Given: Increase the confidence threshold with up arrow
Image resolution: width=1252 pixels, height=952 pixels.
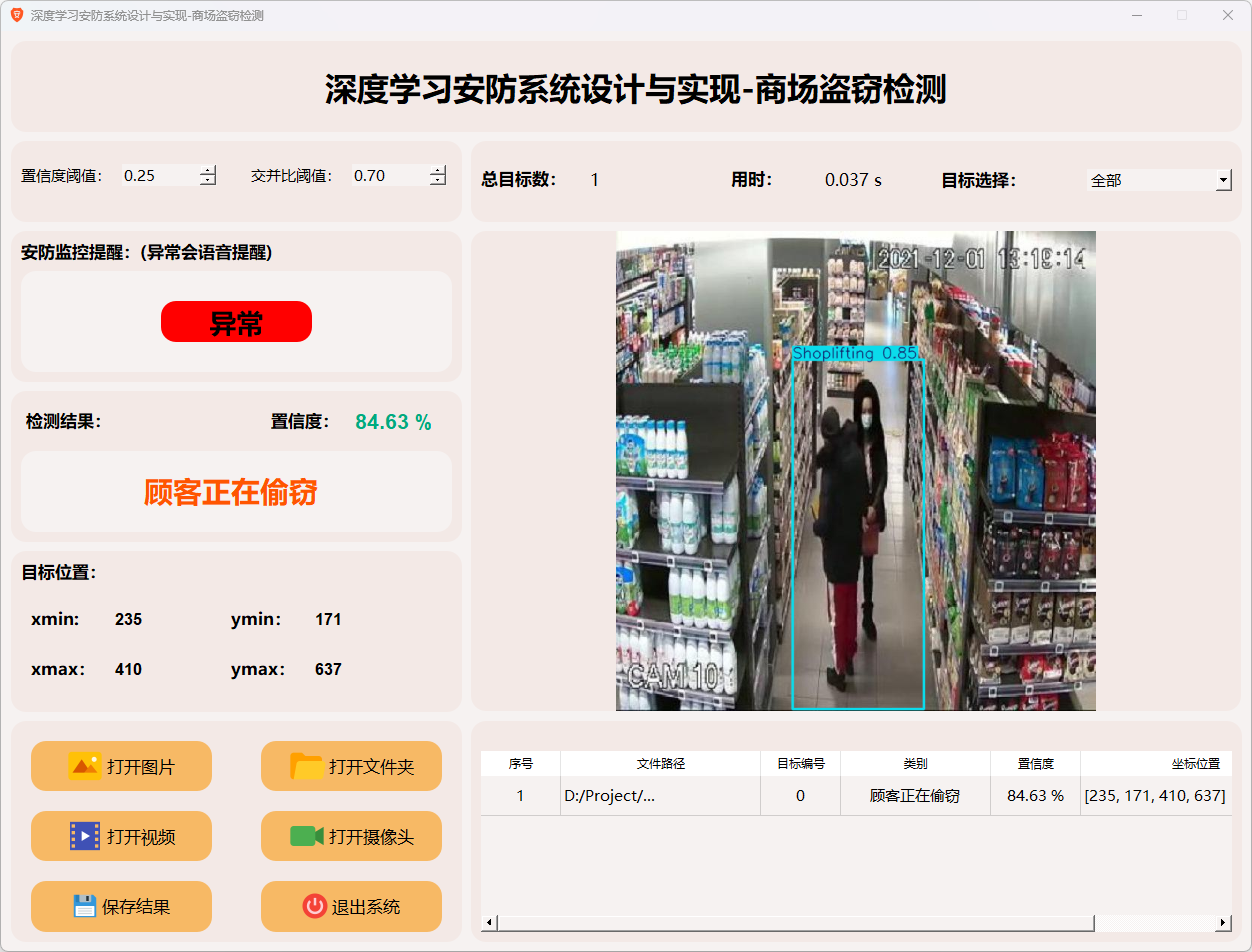Looking at the screenshot, I should tap(207, 170).
